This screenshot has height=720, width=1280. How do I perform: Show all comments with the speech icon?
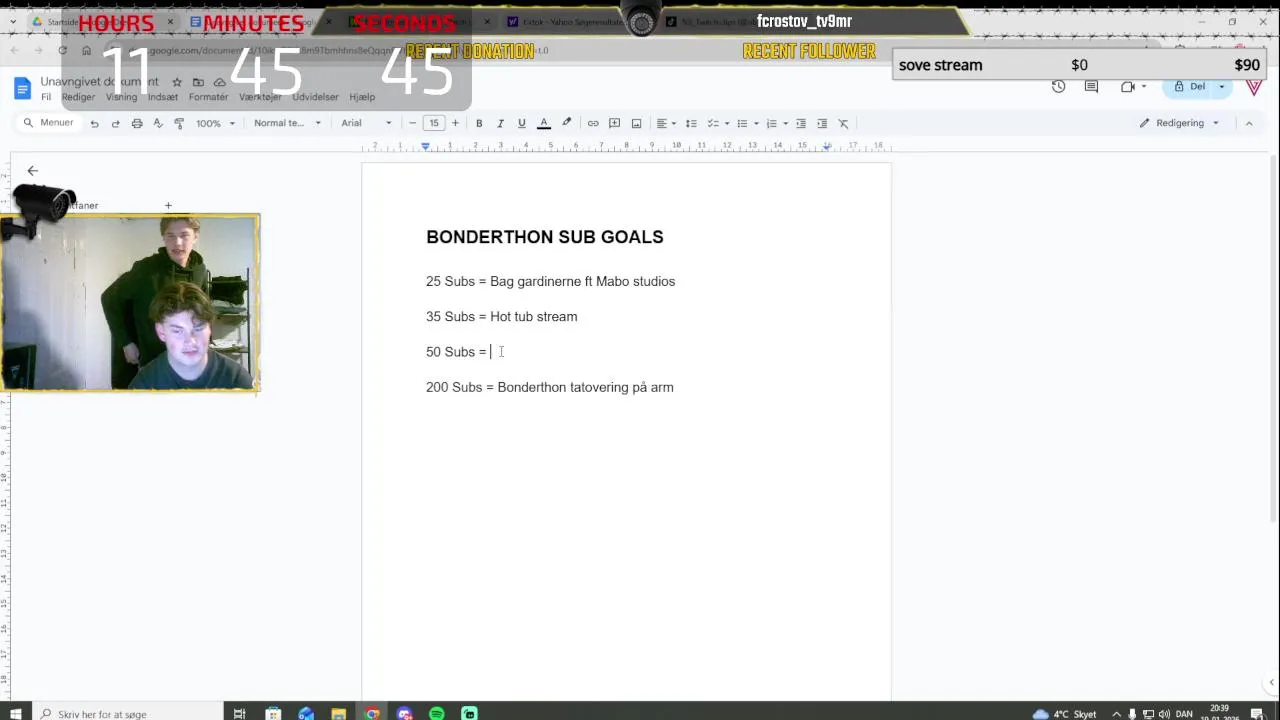click(x=1091, y=86)
